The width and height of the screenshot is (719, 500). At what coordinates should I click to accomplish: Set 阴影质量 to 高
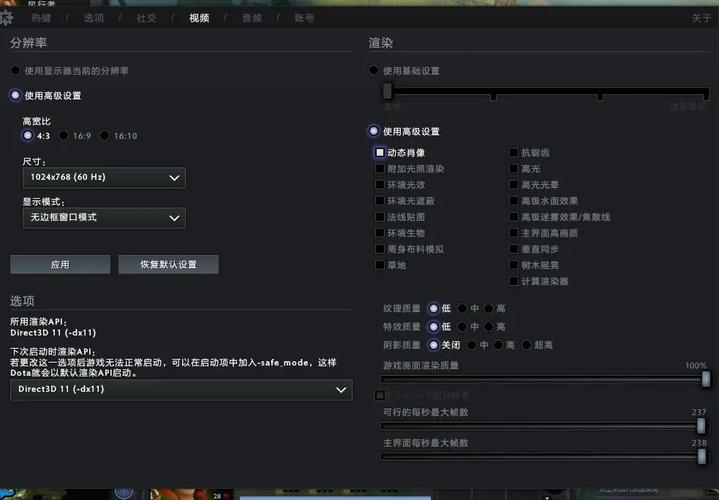498,344
